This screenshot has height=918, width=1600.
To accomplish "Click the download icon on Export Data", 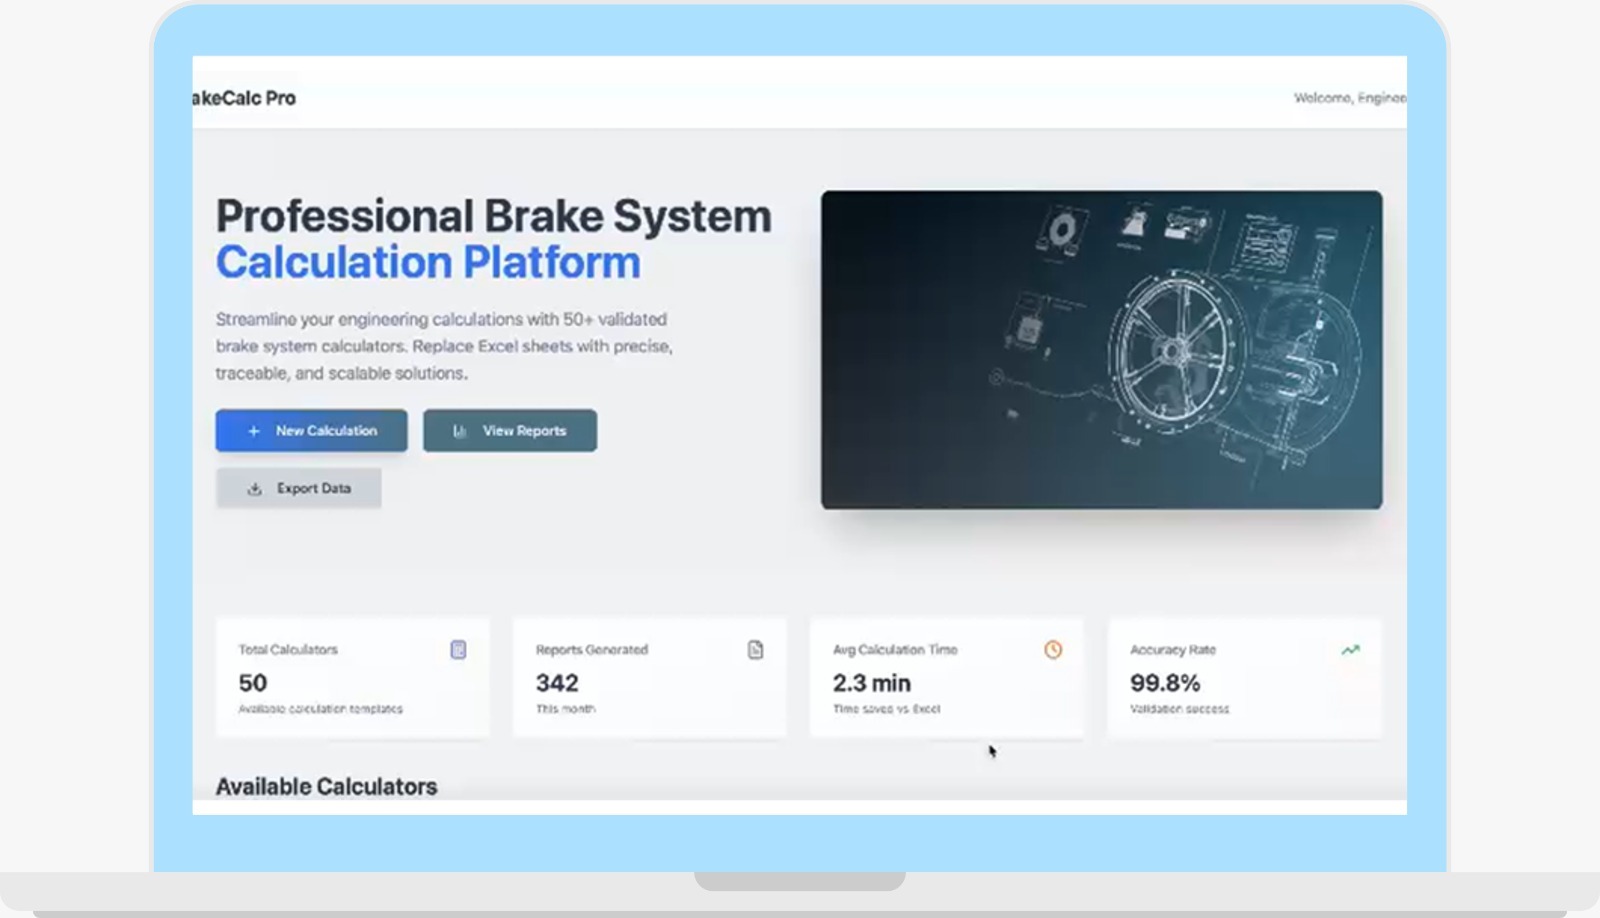I will (255, 489).
